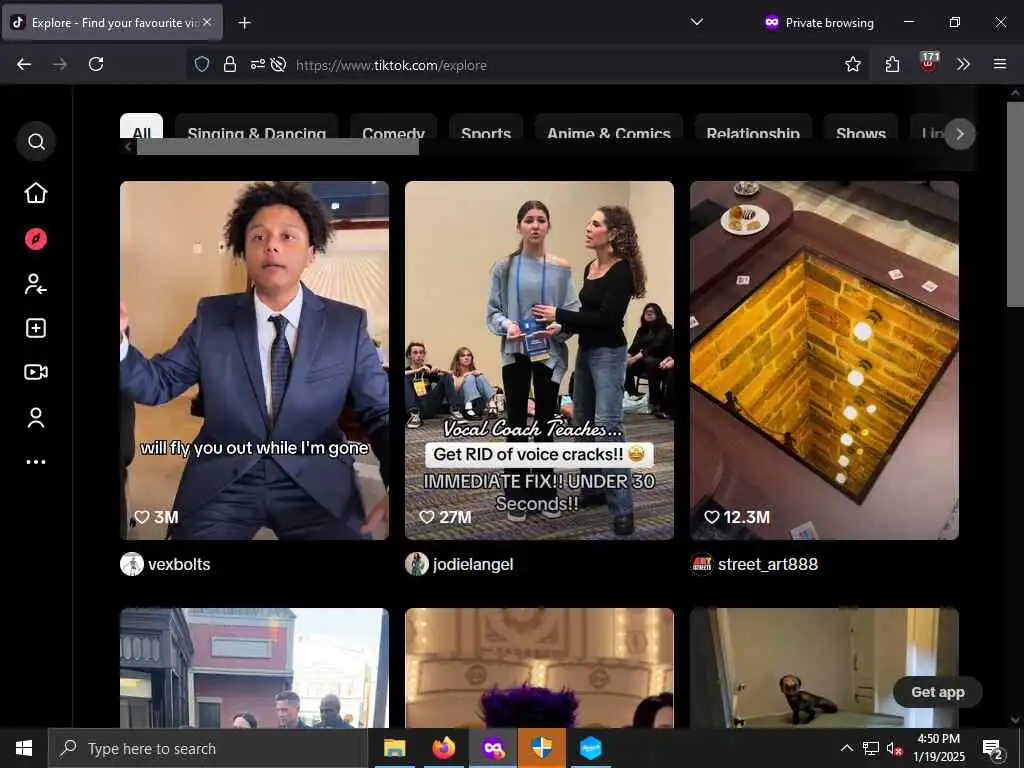This screenshot has height=768, width=1024.
Task: Open TikTok search from sidebar
Action: pyautogui.click(x=36, y=141)
